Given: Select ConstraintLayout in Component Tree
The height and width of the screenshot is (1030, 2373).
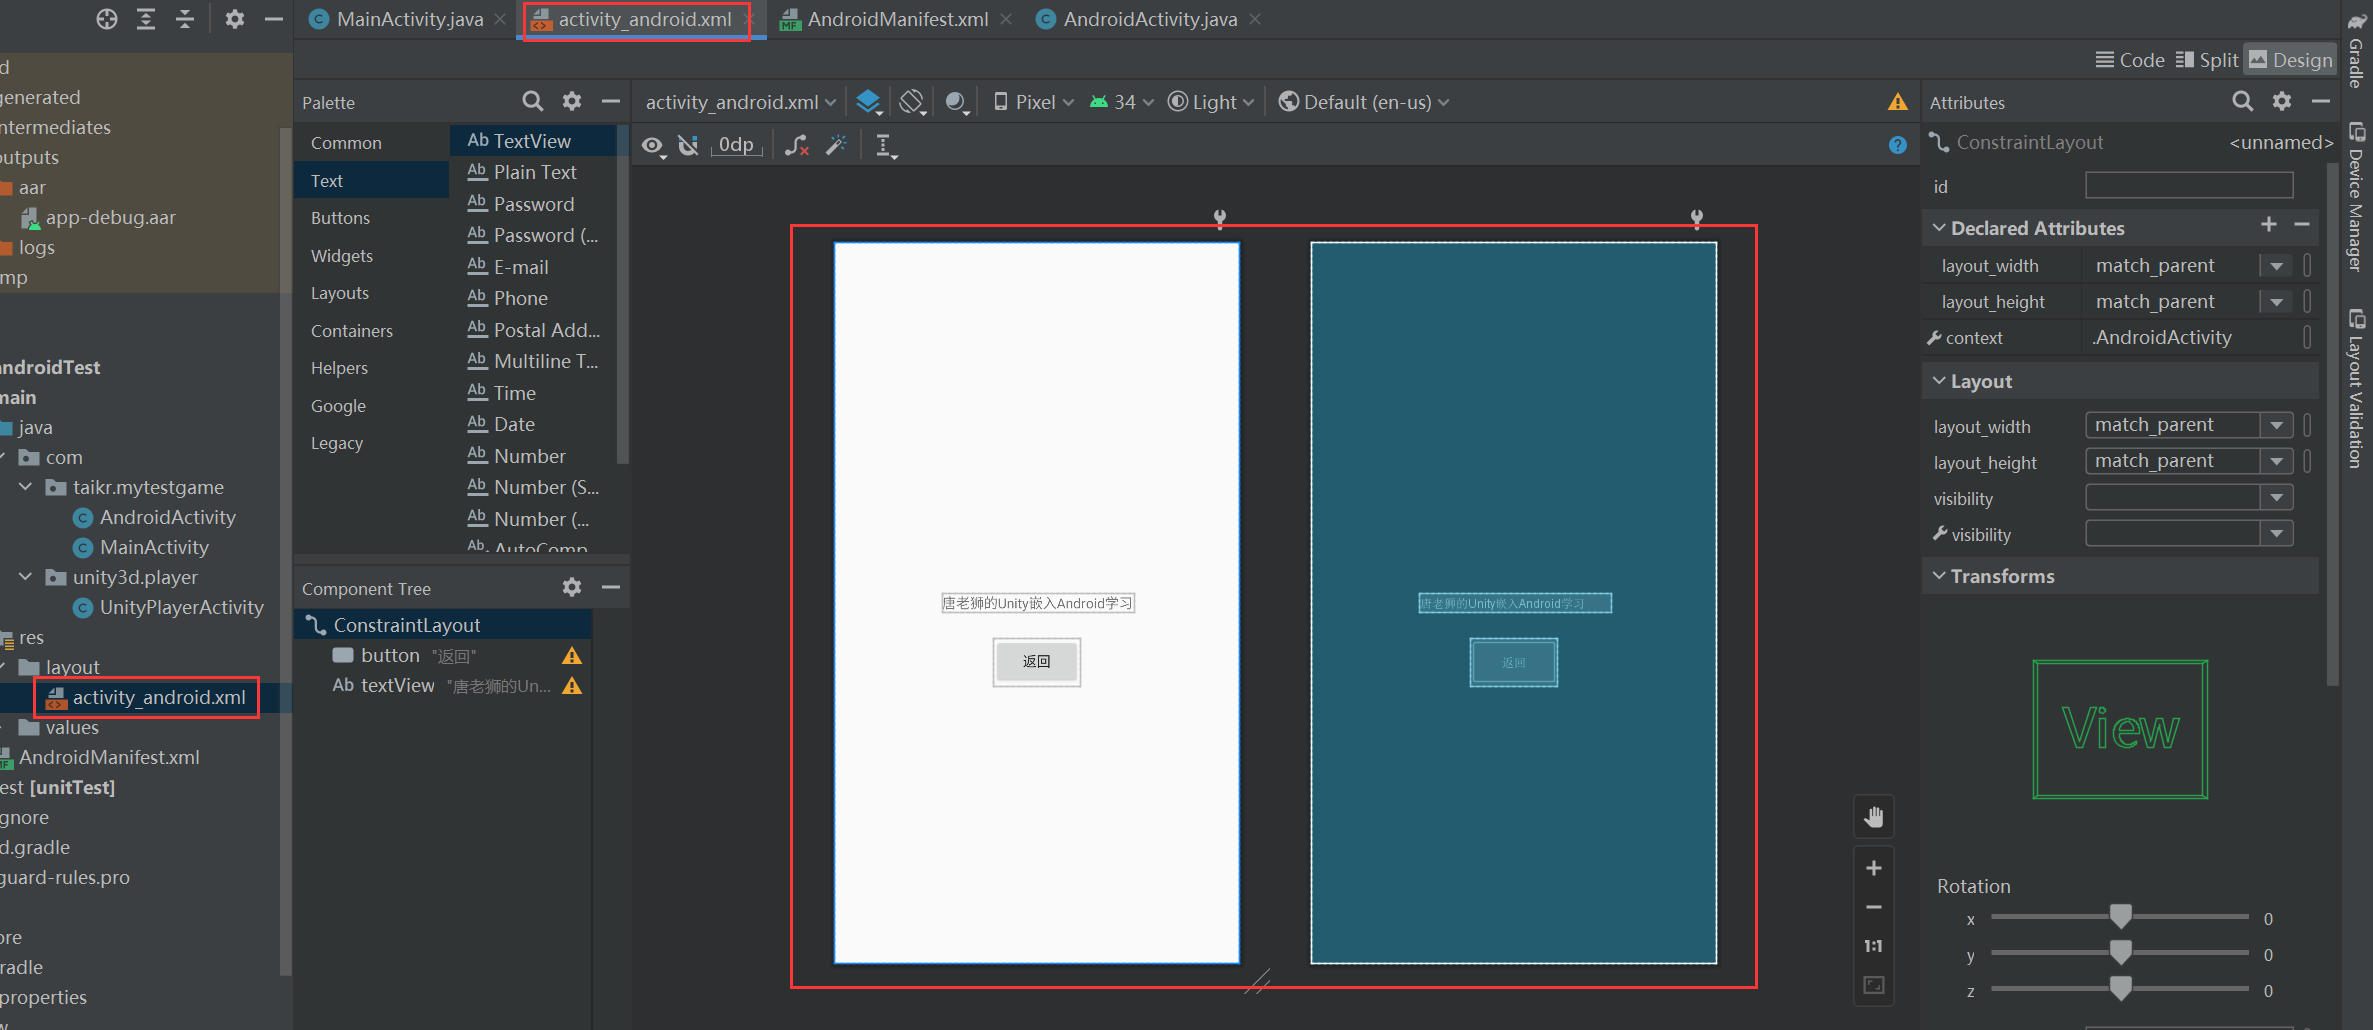Looking at the screenshot, I should pos(445,625).
